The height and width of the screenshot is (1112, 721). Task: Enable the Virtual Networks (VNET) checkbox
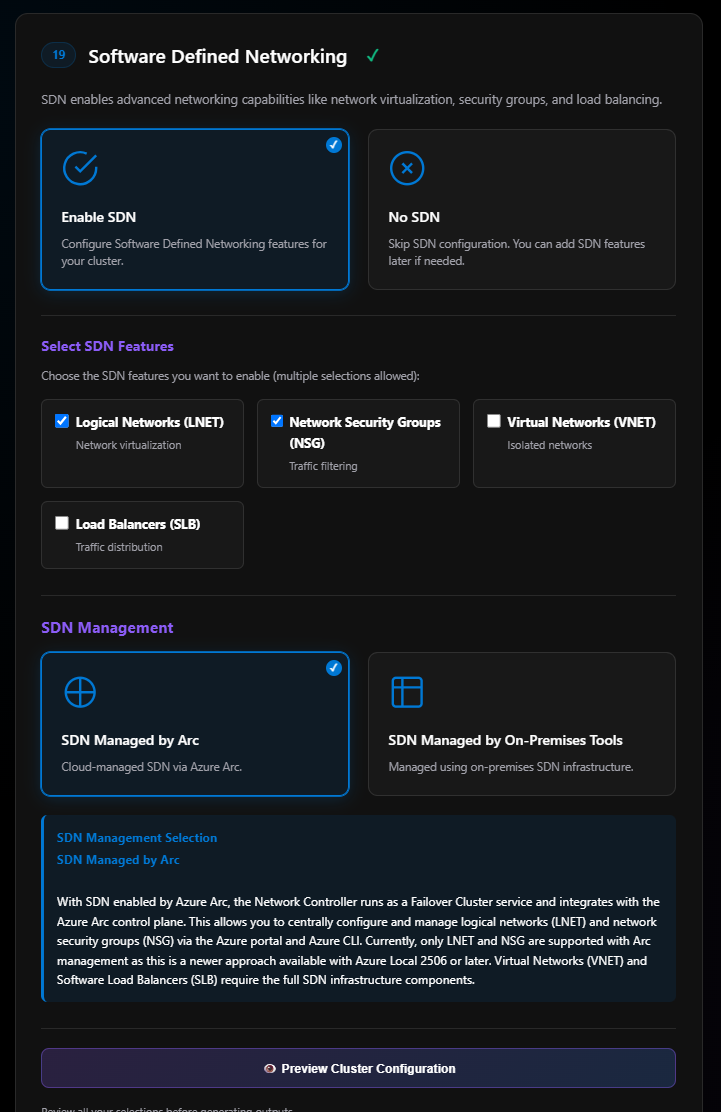pos(494,421)
